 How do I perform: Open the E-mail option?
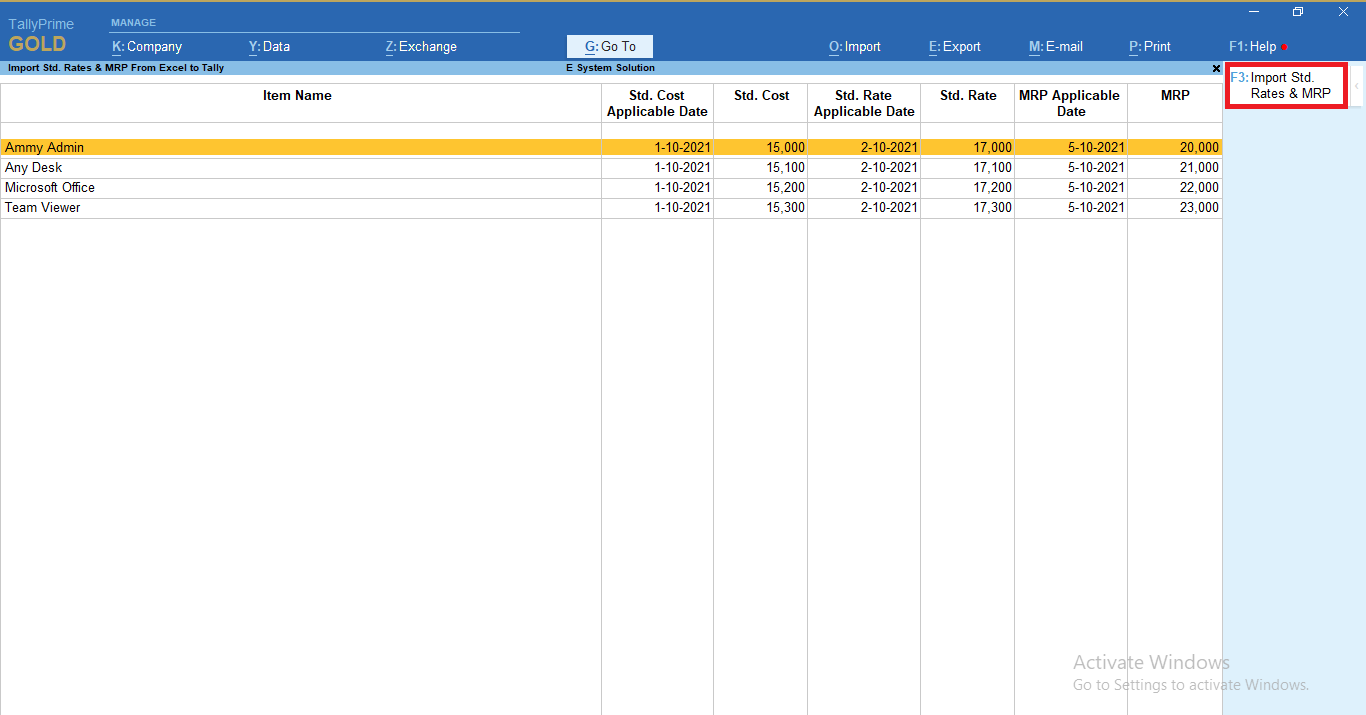tap(1055, 46)
